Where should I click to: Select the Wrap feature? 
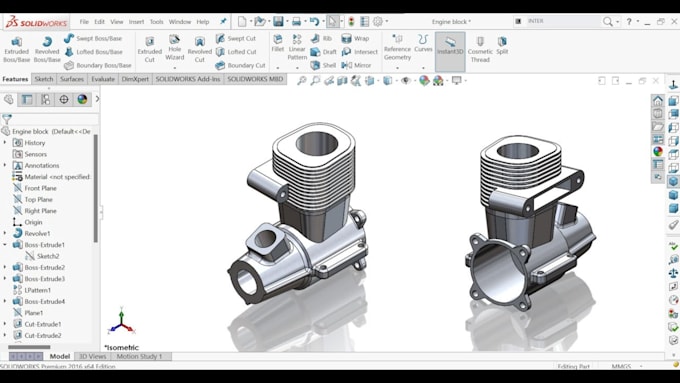pyautogui.click(x=355, y=38)
